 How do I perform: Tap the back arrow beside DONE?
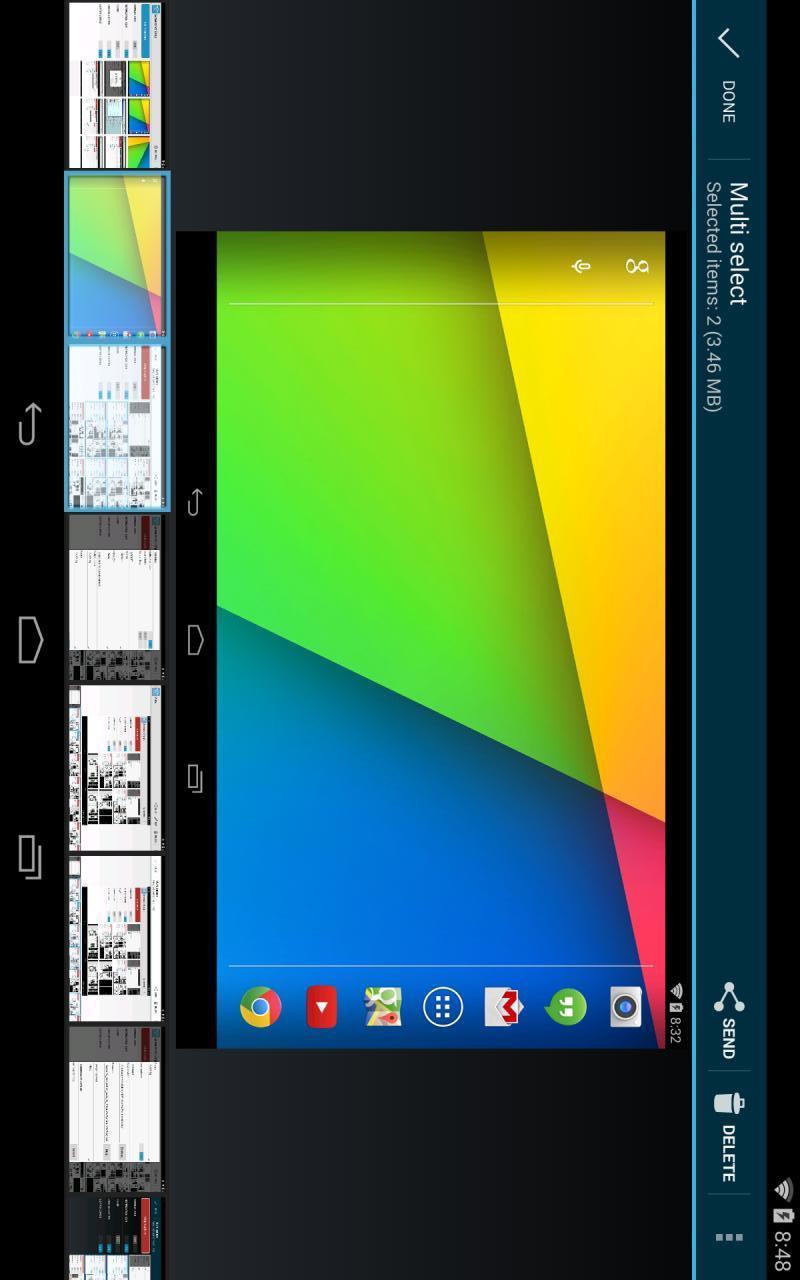[x=728, y=43]
